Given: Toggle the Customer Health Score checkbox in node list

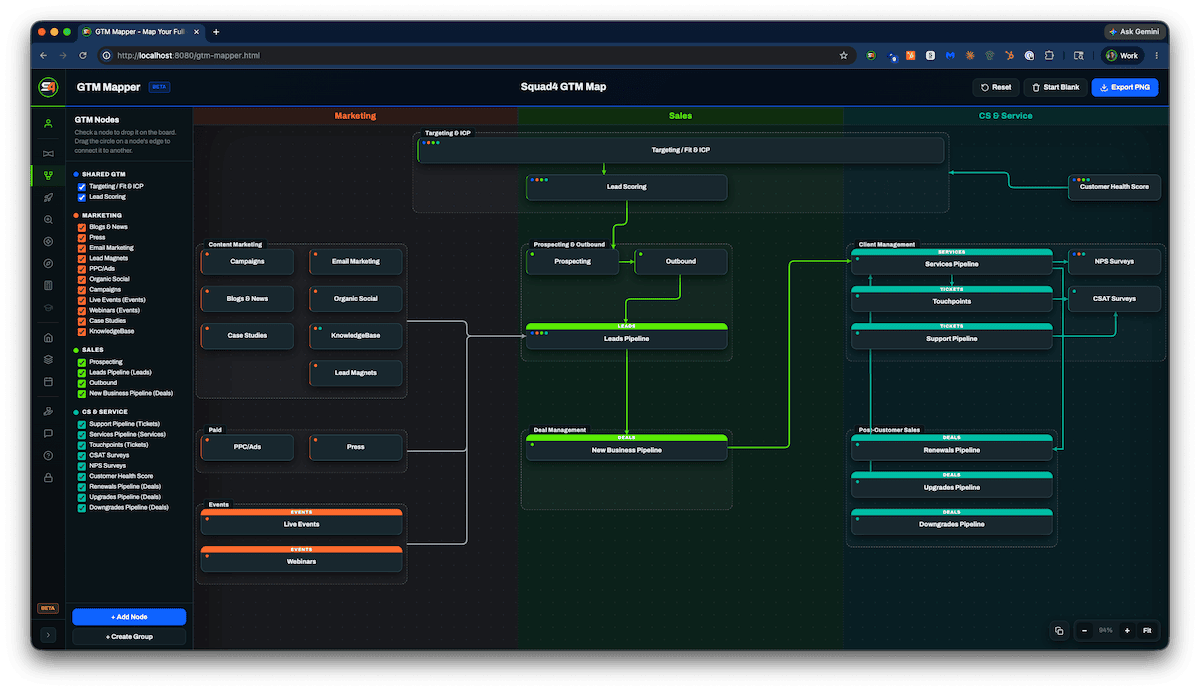Looking at the screenshot, I should pyautogui.click(x=82, y=476).
